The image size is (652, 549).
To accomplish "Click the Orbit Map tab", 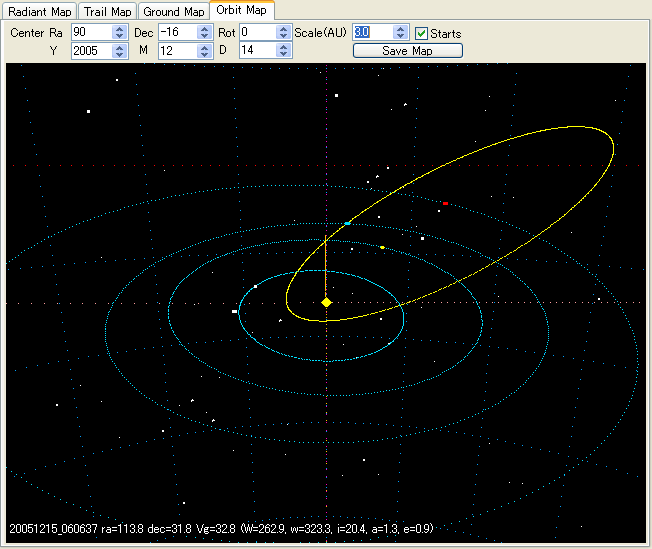I will [x=242, y=11].
